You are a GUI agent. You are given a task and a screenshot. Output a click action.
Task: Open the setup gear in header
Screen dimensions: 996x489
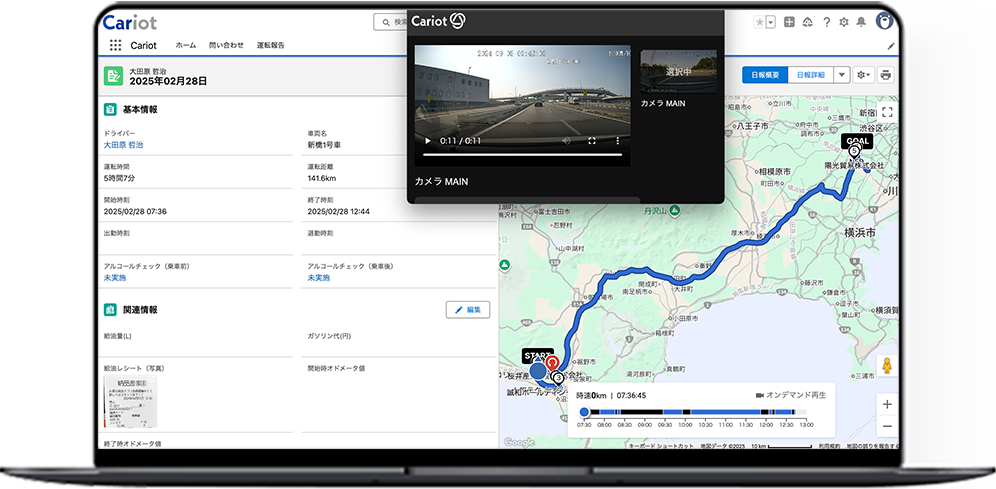coord(844,22)
